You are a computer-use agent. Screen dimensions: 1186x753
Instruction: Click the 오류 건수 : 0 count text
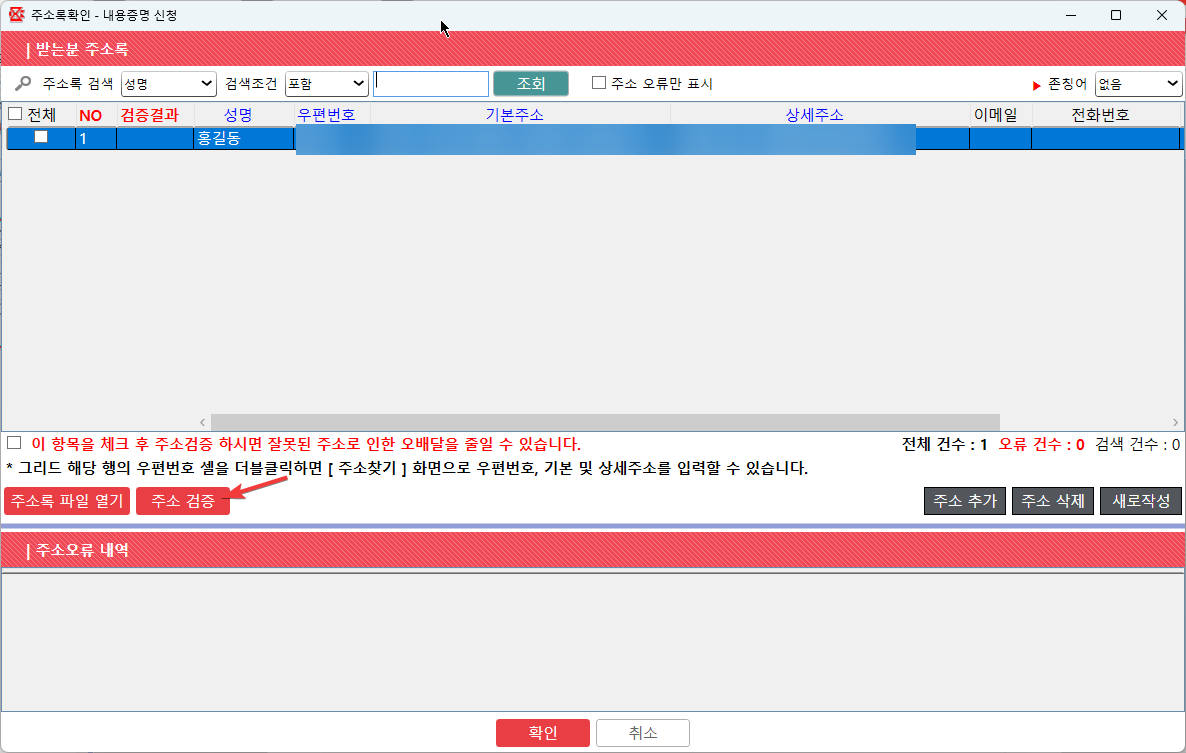1042,445
